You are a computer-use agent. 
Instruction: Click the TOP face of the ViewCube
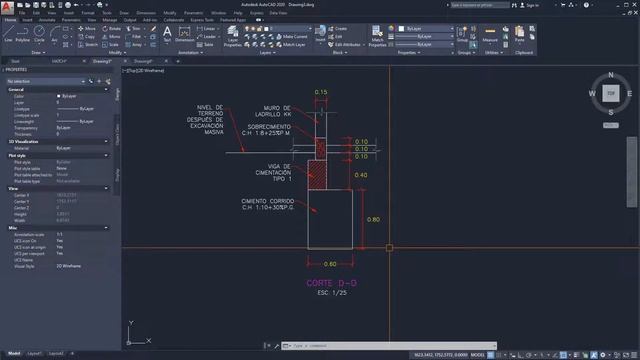pyautogui.click(x=611, y=93)
